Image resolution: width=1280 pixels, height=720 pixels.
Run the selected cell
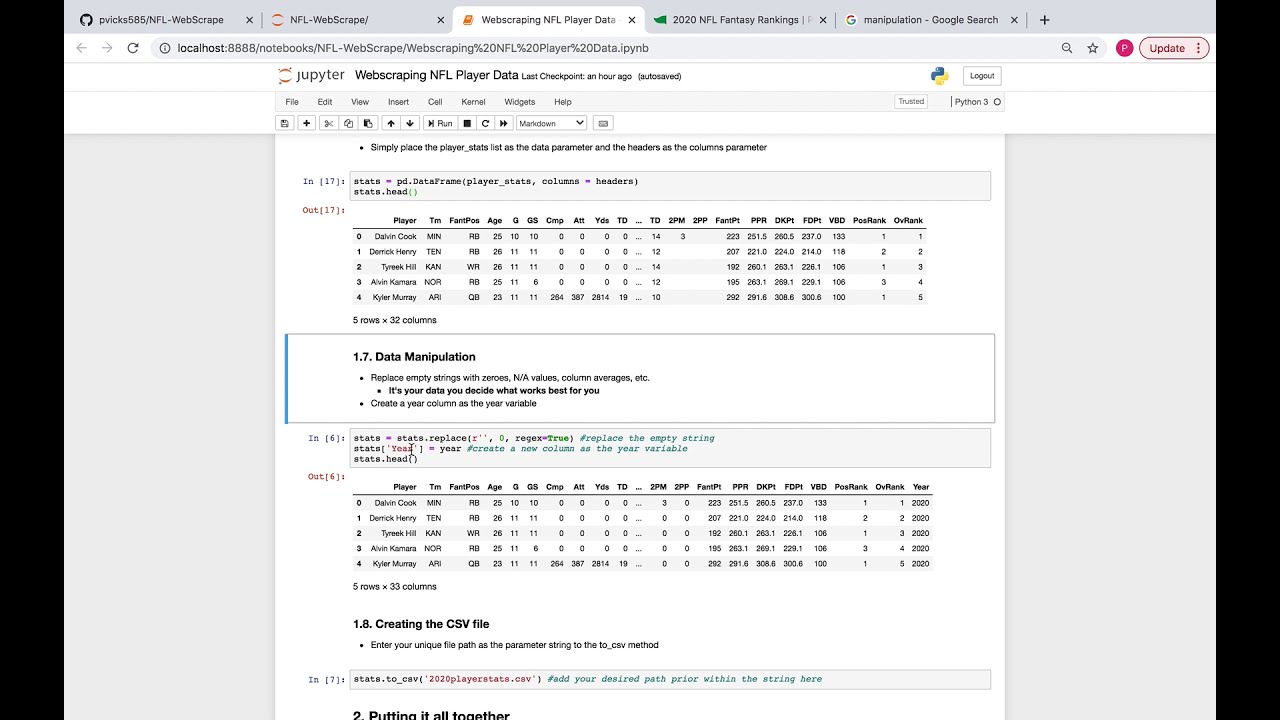tap(439, 123)
